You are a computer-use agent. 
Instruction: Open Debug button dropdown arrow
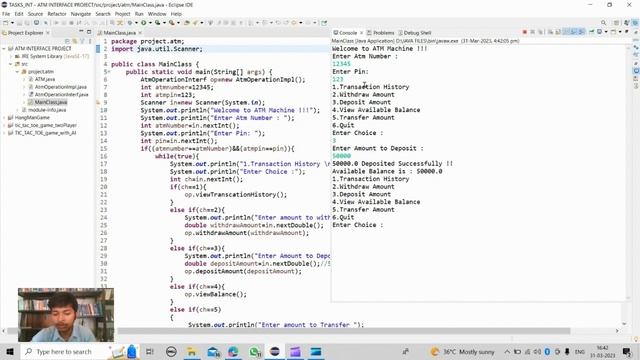[136, 23]
